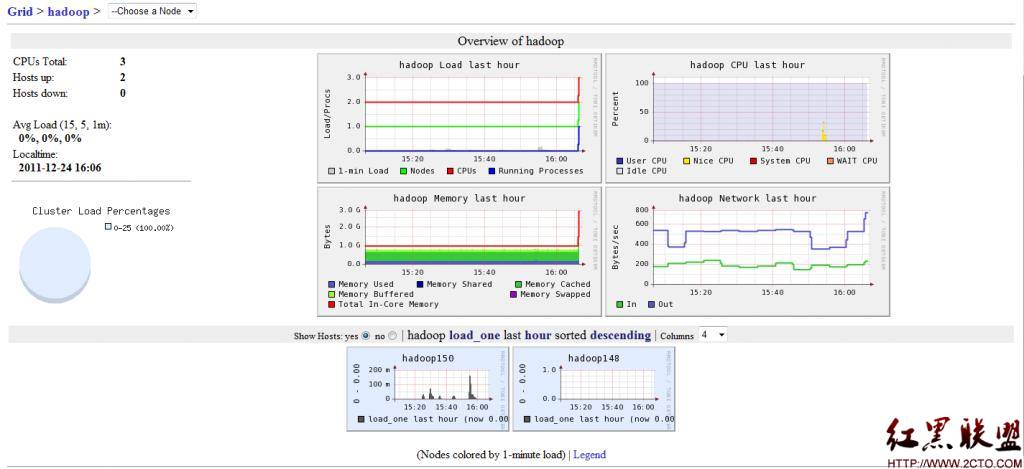Click the network Out legend swatch
1024x469 pixels.
click(x=650, y=304)
